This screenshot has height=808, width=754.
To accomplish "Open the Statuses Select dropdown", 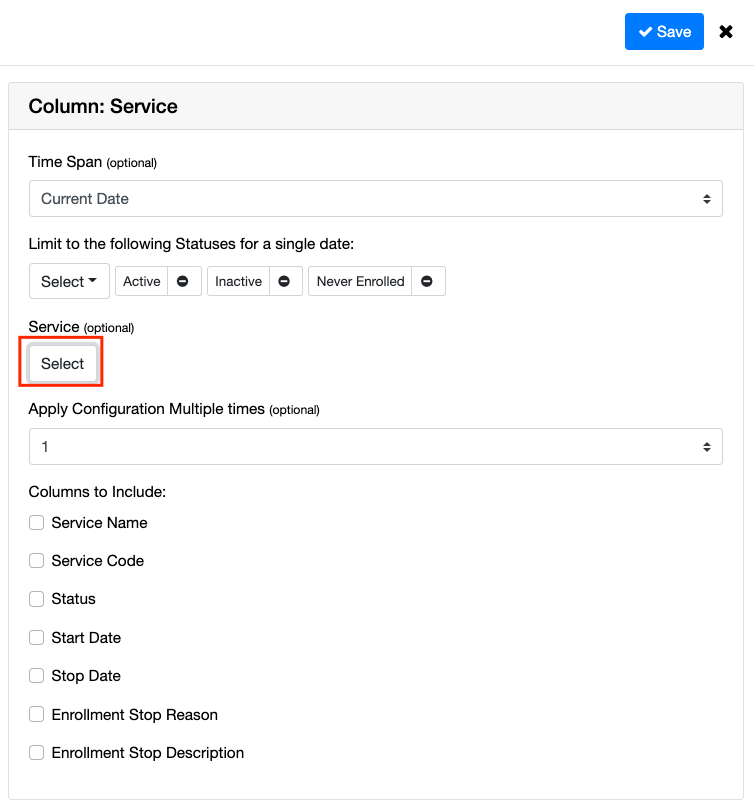I will (69, 281).
